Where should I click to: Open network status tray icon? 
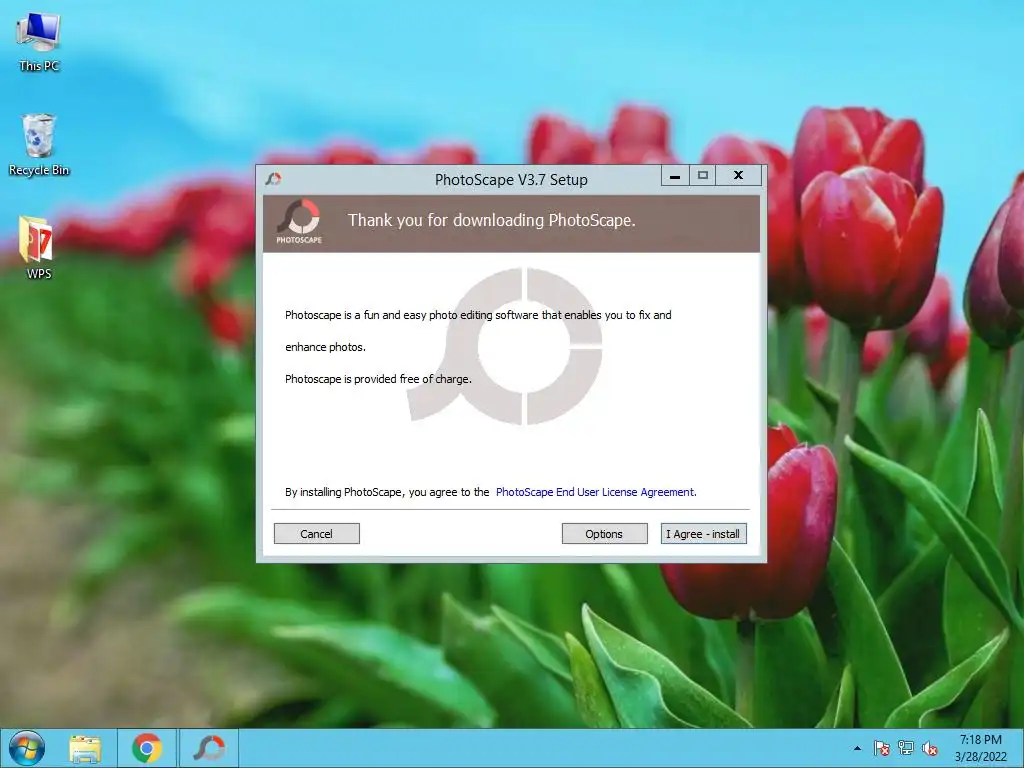(906, 748)
